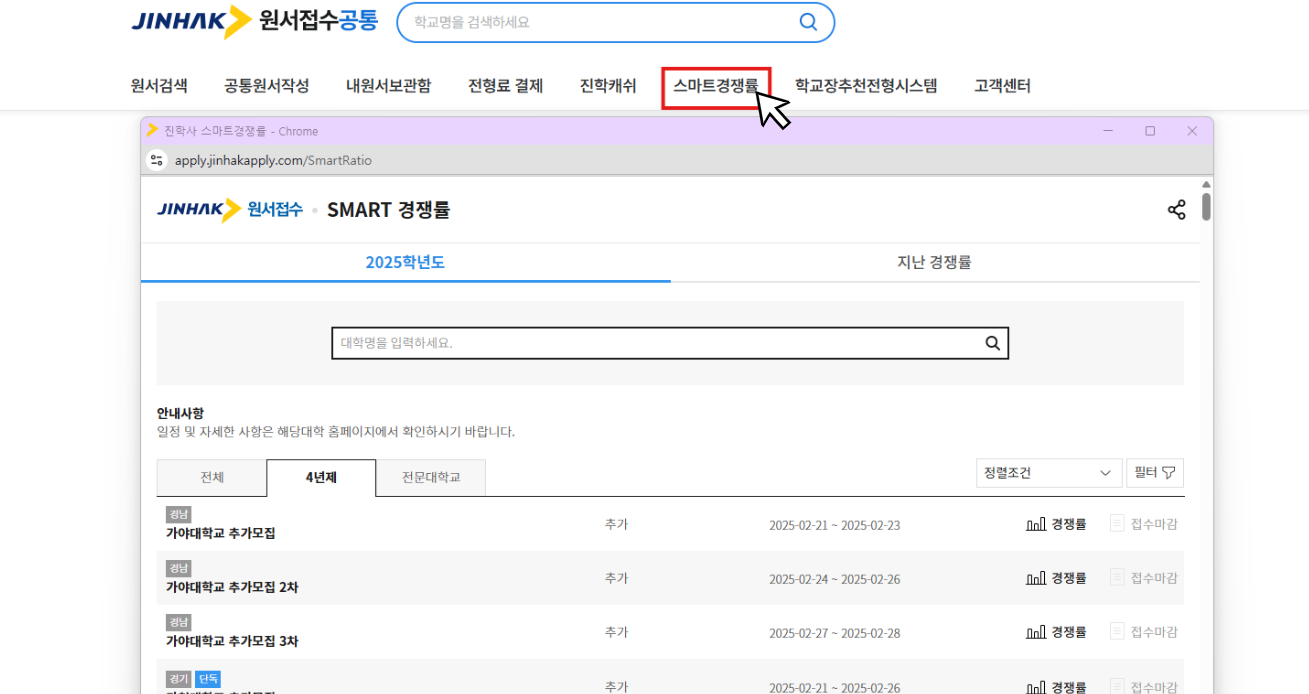Viewport: 1309px width, 694px height.
Task: Click 접수마감 for 가야대학교 추가모집 2차
Action: coord(1144,577)
